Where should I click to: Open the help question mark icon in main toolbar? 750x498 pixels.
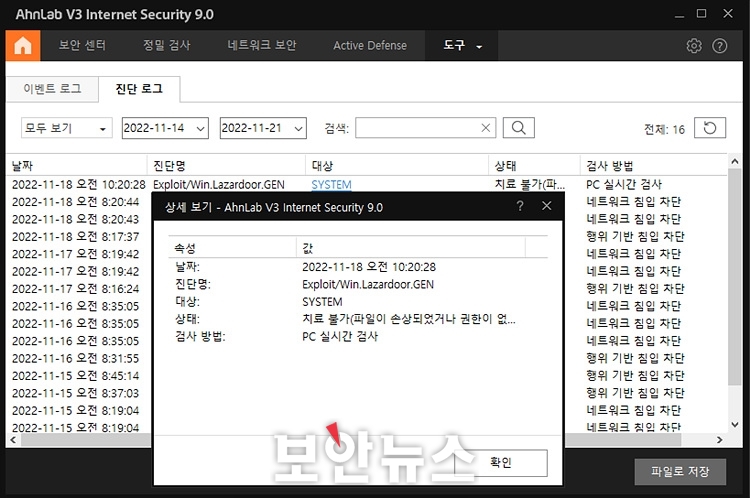click(719, 46)
